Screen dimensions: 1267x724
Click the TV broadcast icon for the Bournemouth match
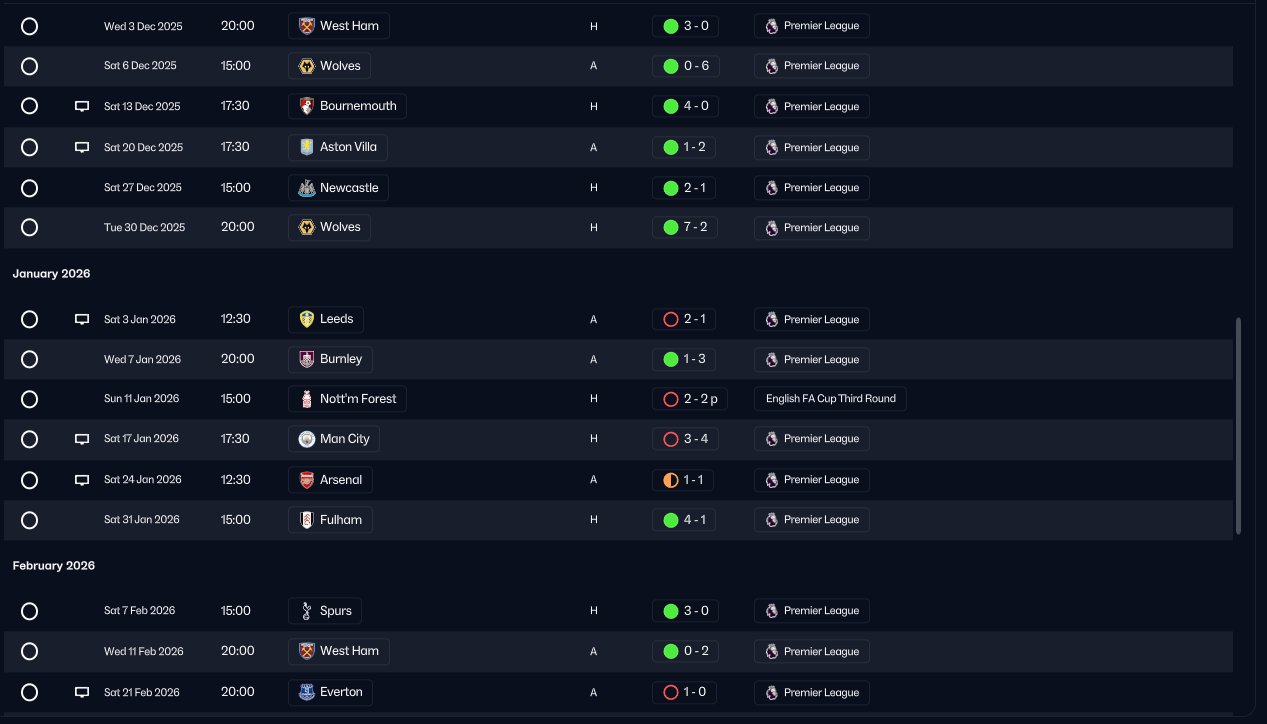point(82,106)
